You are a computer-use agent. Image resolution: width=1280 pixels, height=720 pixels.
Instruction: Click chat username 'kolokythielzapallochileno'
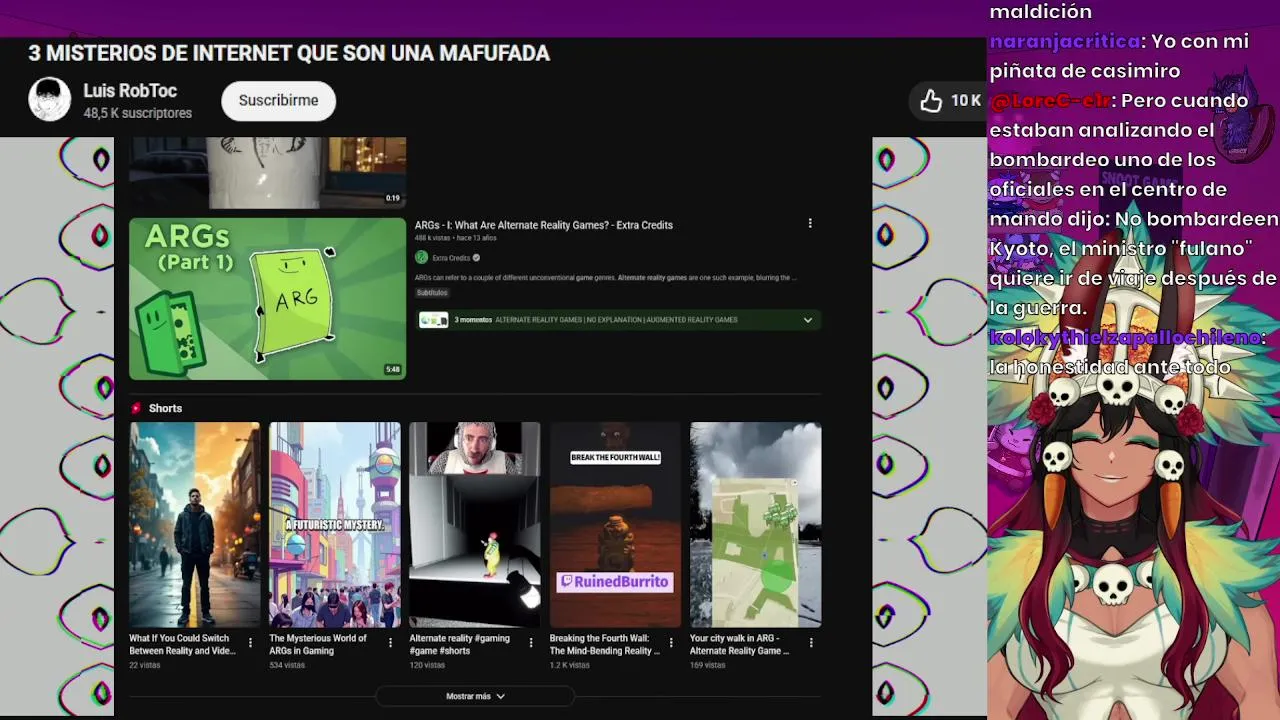tap(1125, 337)
